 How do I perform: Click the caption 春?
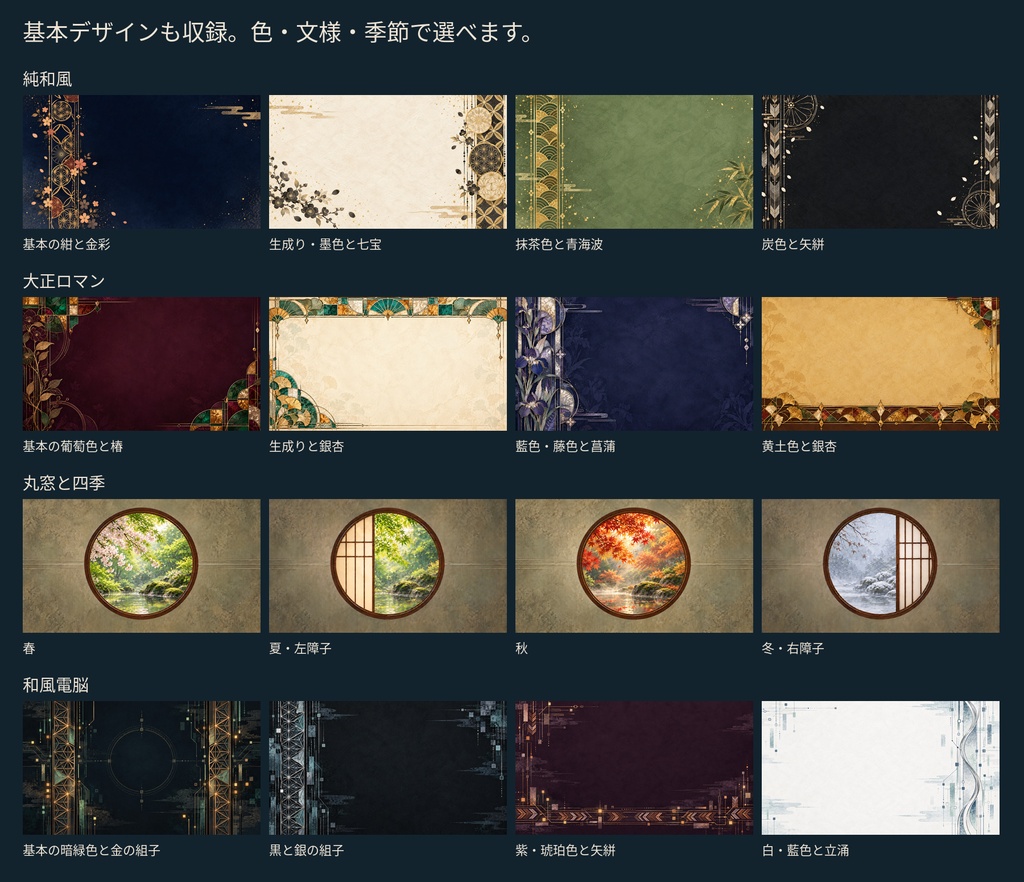29,648
